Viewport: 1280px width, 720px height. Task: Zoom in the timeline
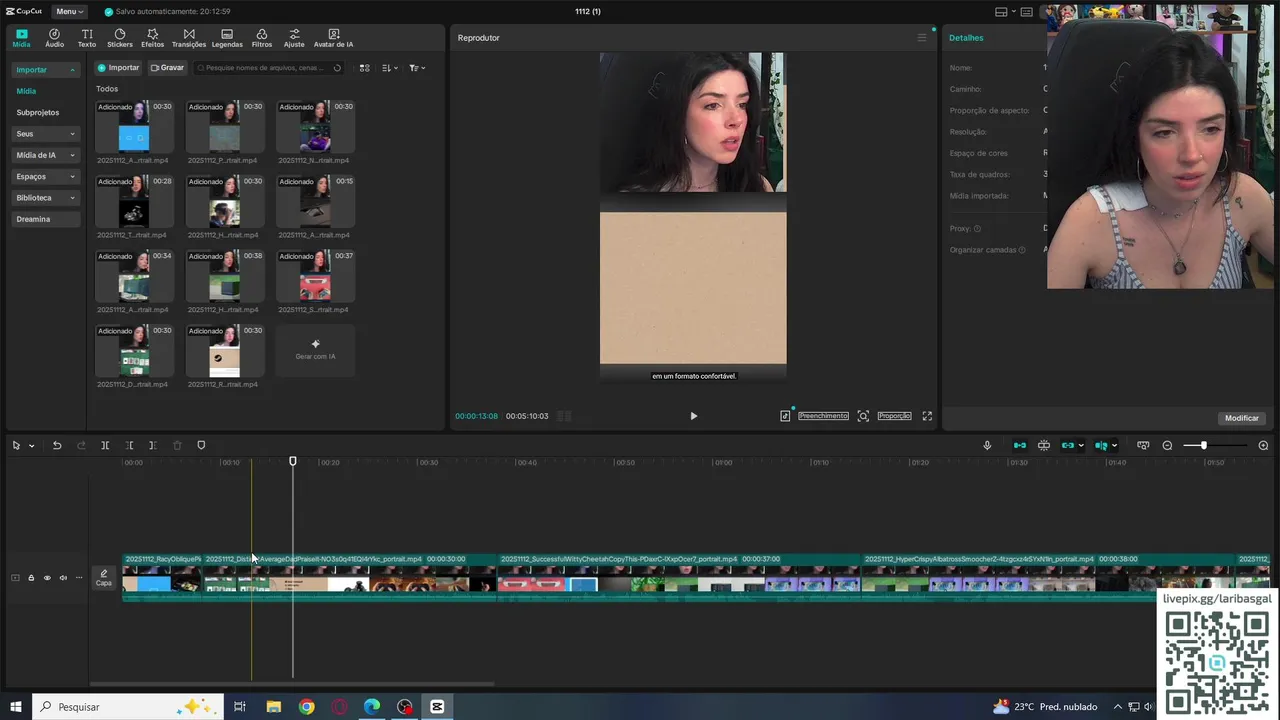point(1263,446)
